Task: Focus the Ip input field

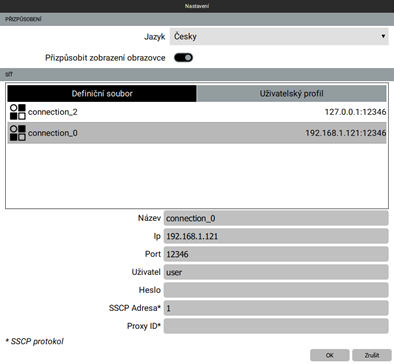Action: click(276, 236)
